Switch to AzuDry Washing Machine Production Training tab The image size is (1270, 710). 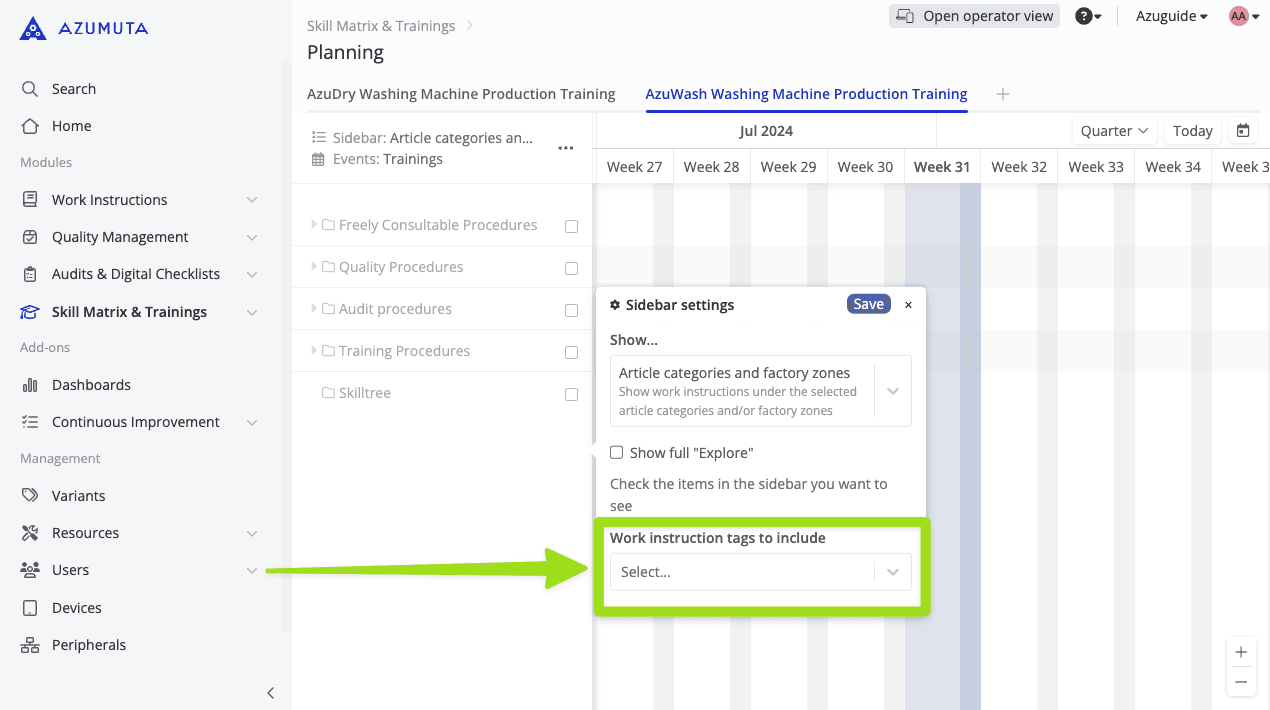pos(461,94)
